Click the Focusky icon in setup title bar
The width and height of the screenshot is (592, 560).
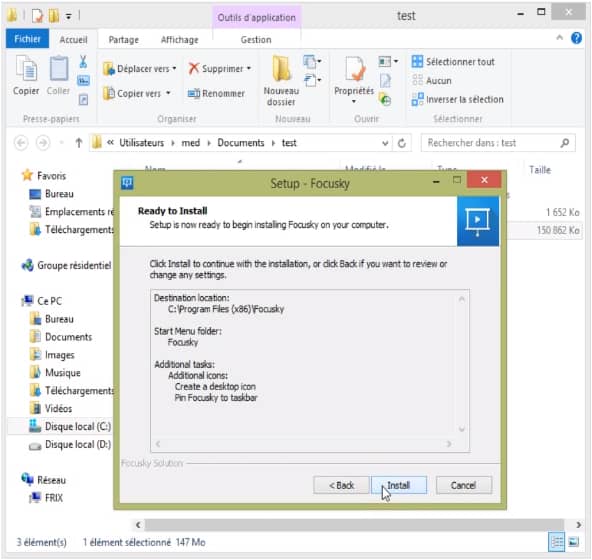click(127, 183)
